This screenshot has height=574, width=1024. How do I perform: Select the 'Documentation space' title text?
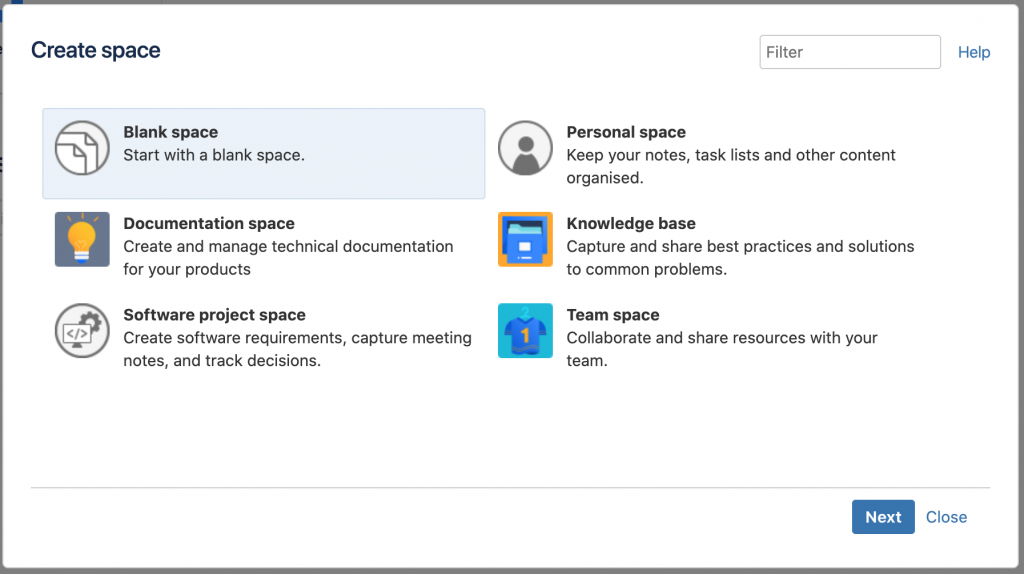(208, 223)
